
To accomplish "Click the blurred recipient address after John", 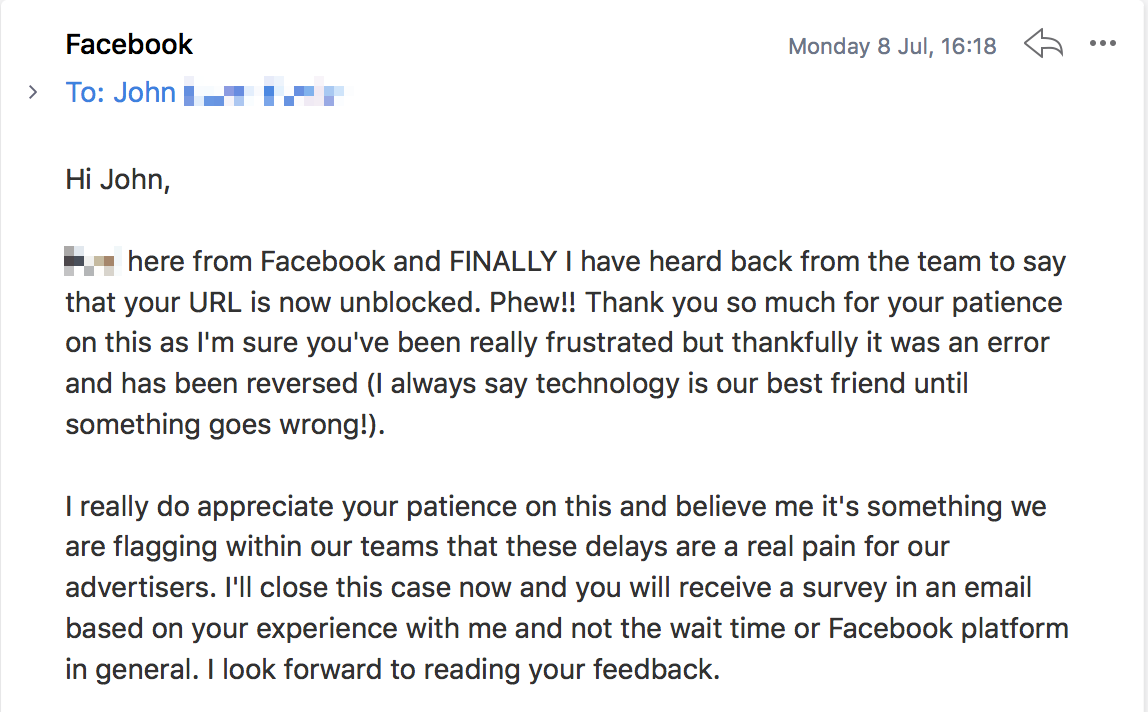I will tap(264, 93).
